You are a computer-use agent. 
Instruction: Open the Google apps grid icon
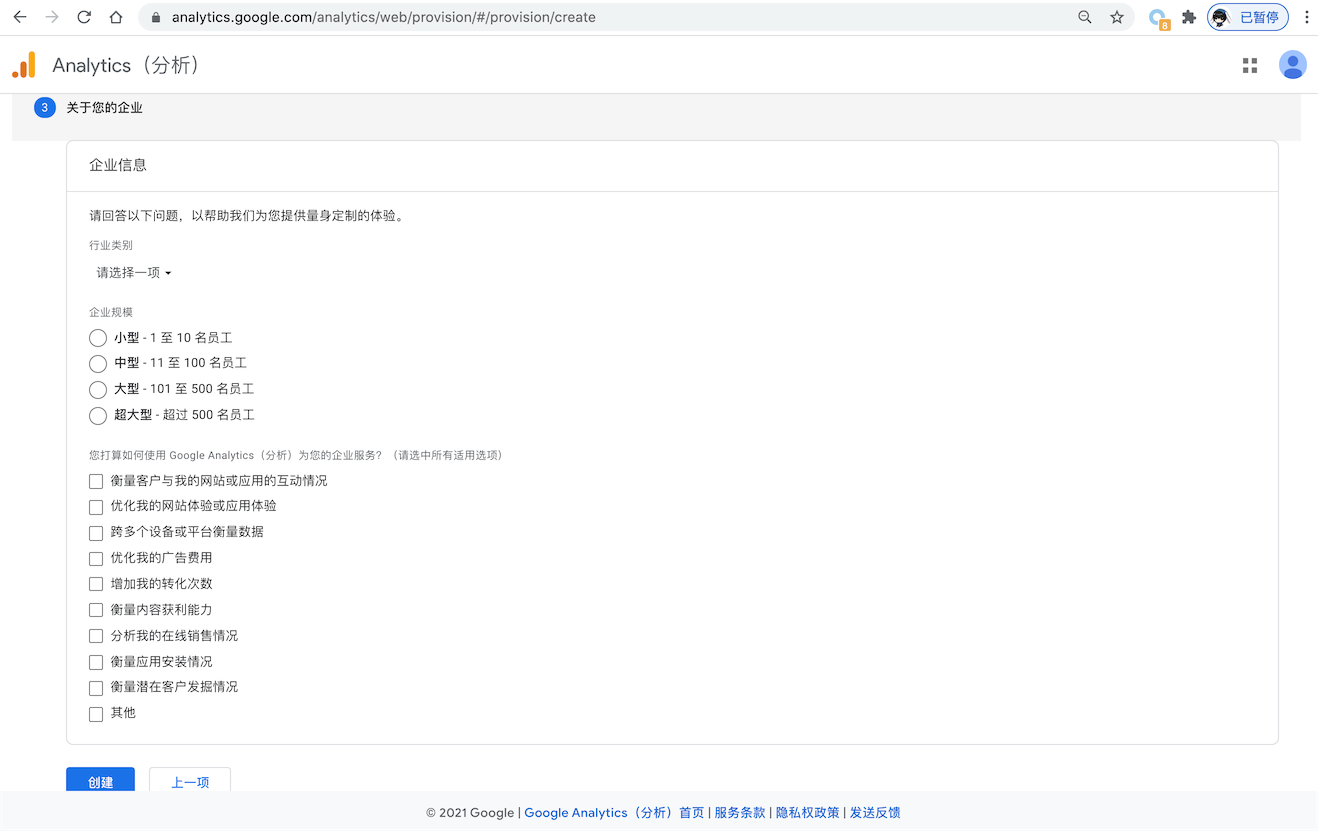pyautogui.click(x=1249, y=66)
